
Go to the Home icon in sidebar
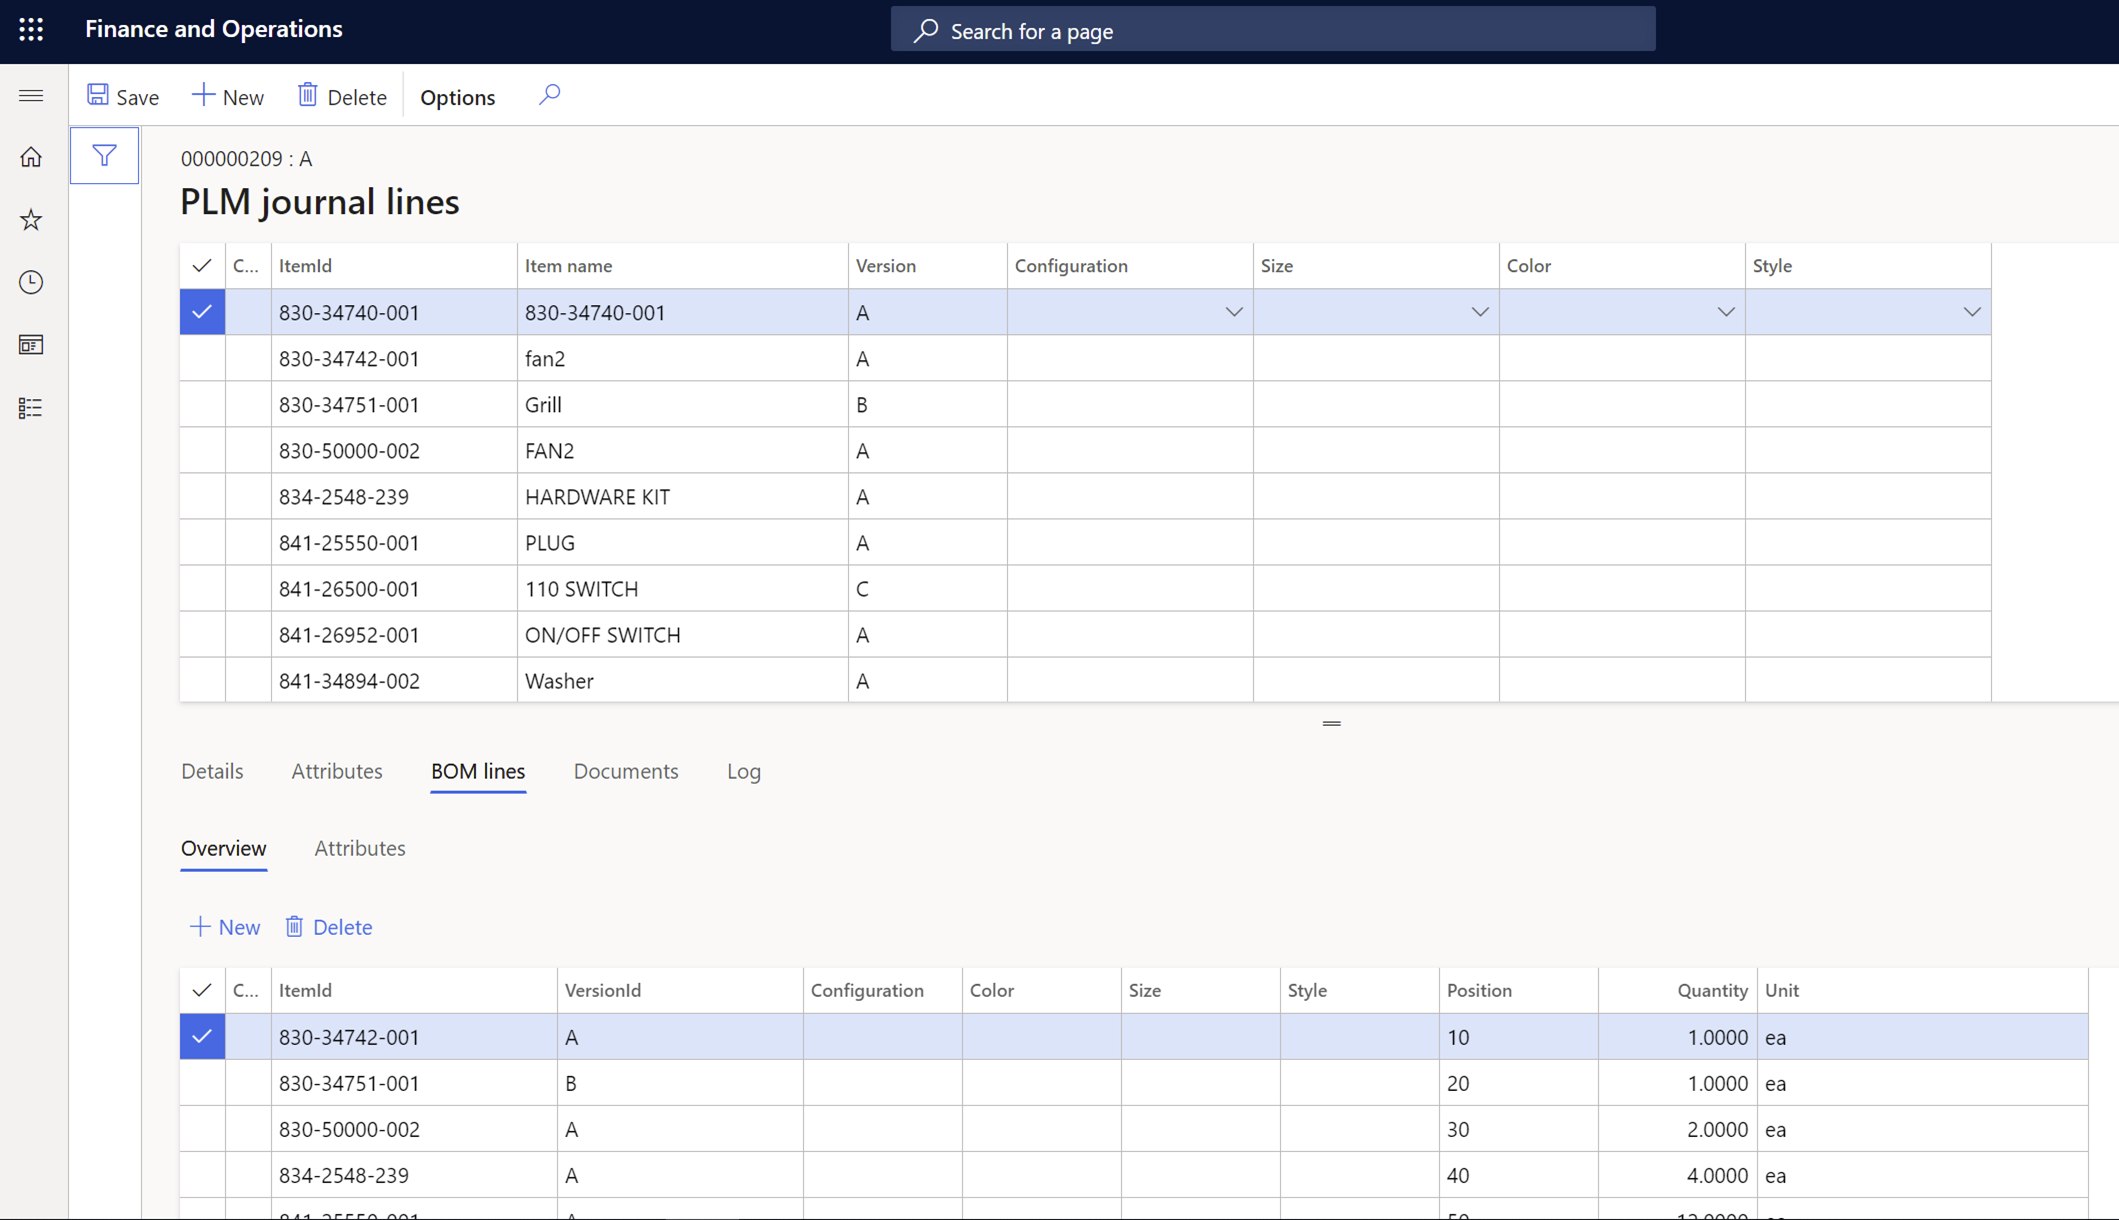31,157
